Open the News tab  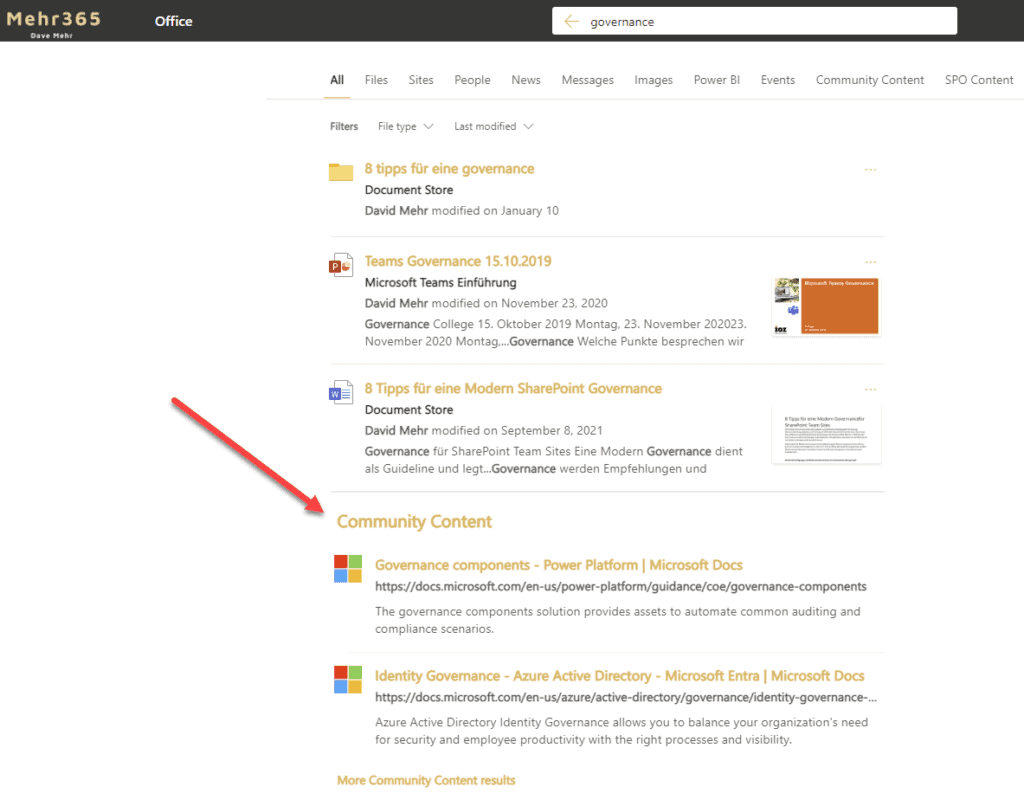click(526, 80)
